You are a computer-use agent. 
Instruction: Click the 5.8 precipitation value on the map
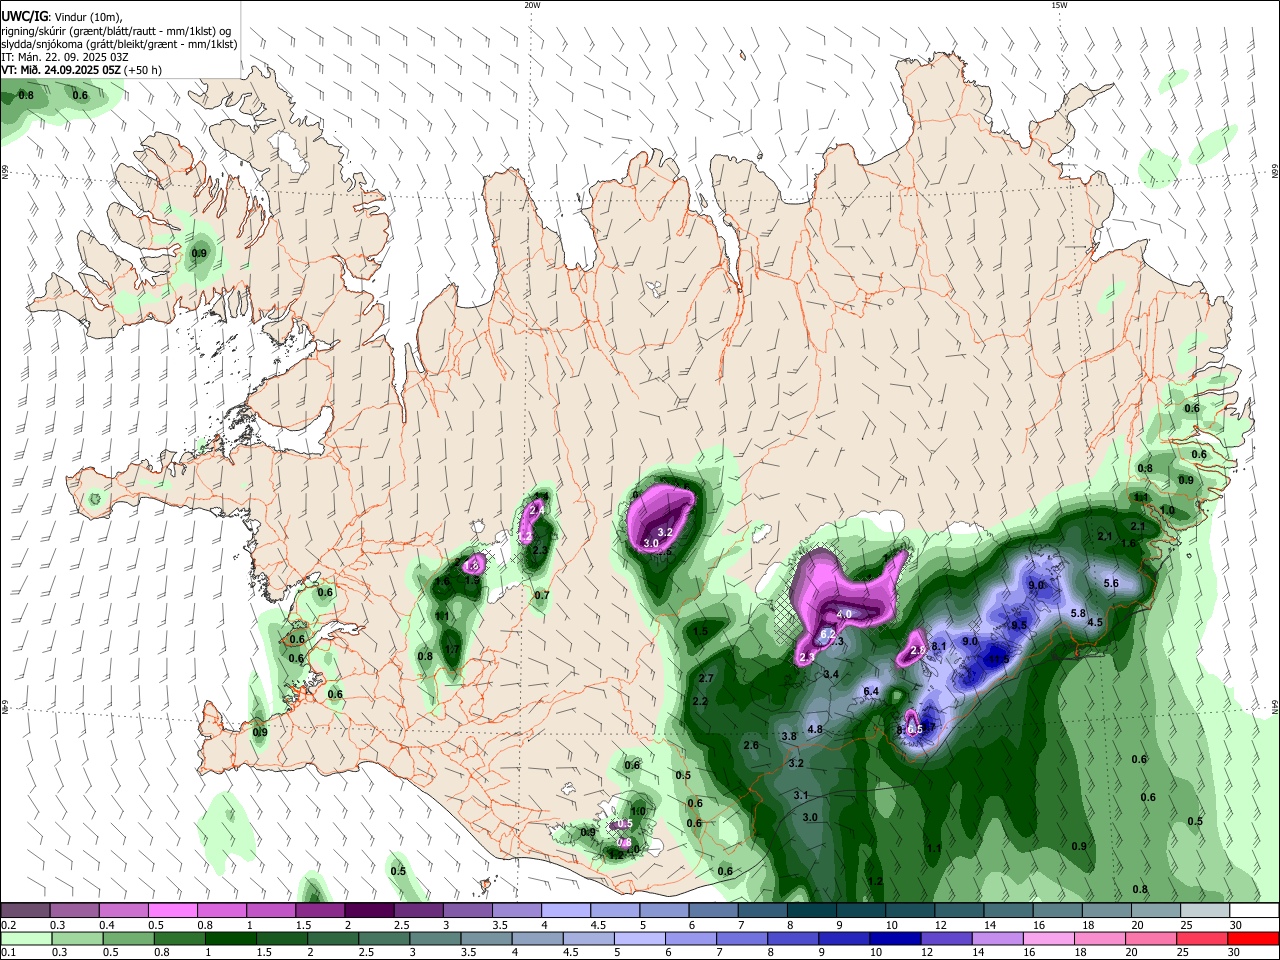1078,613
